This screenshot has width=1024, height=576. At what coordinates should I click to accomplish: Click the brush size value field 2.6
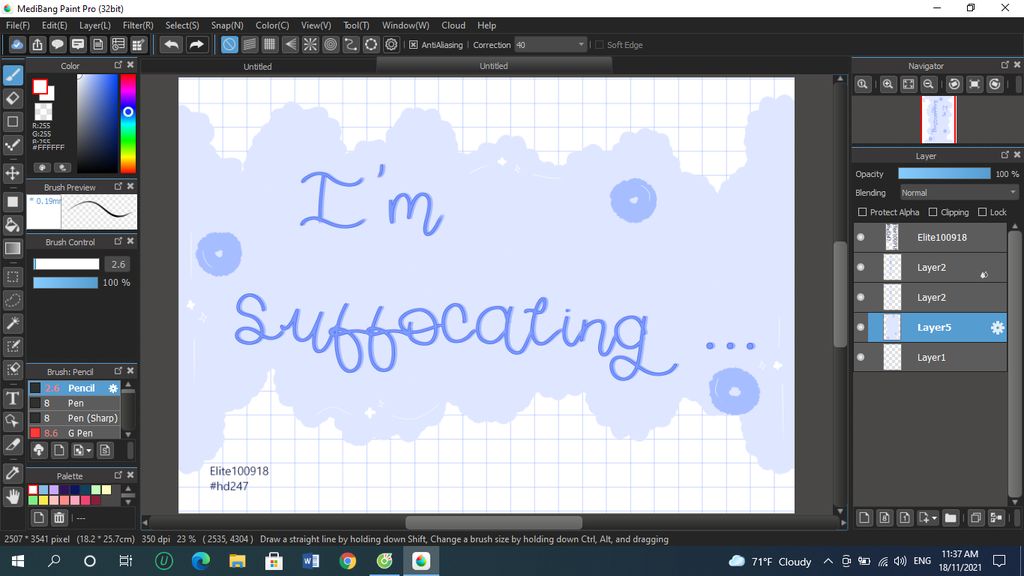click(118, 264)
